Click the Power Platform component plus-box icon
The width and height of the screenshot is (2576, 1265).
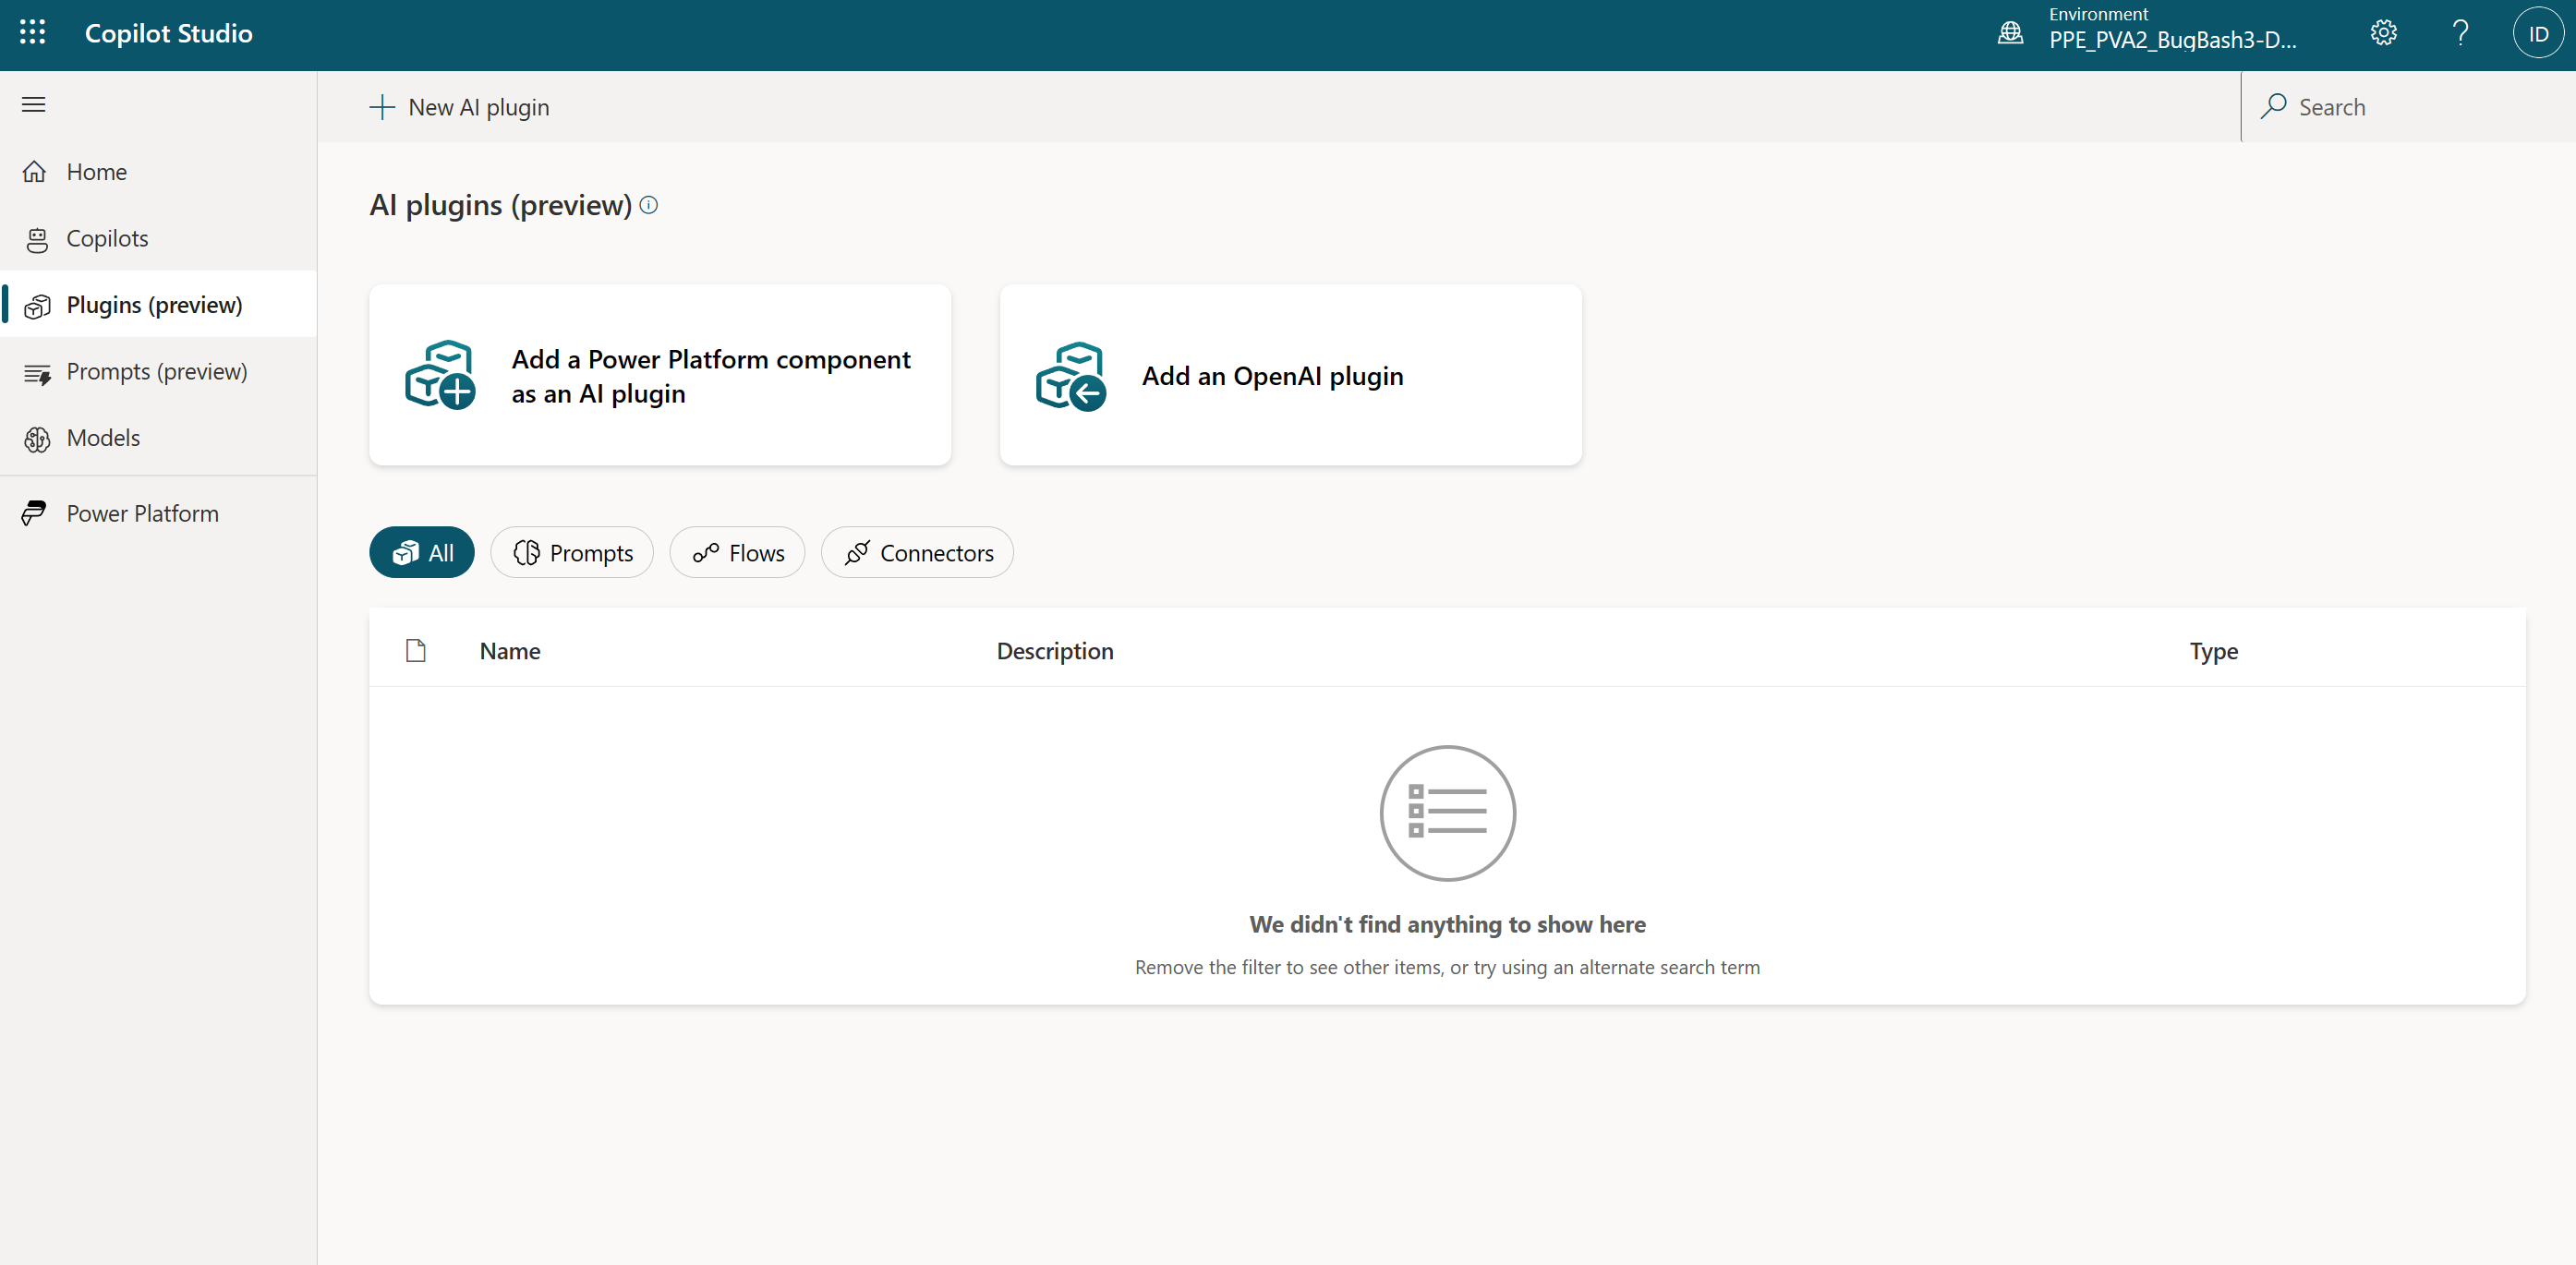pyautogui.click(x=440, y=375)
